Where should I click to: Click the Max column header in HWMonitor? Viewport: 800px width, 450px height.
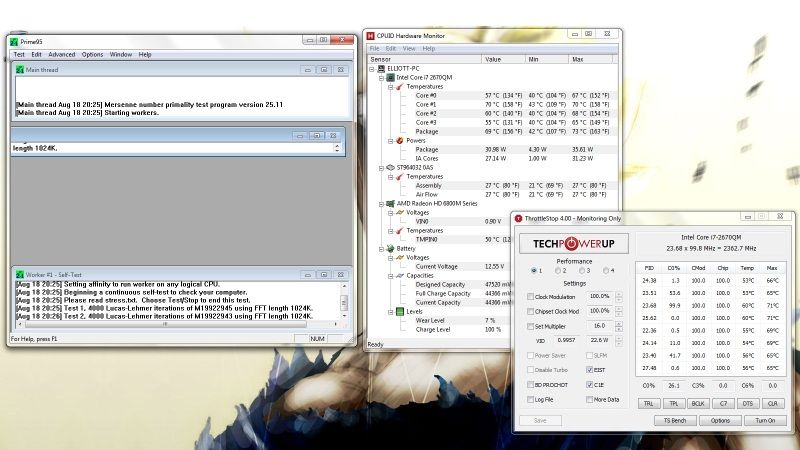pos(590,59)
